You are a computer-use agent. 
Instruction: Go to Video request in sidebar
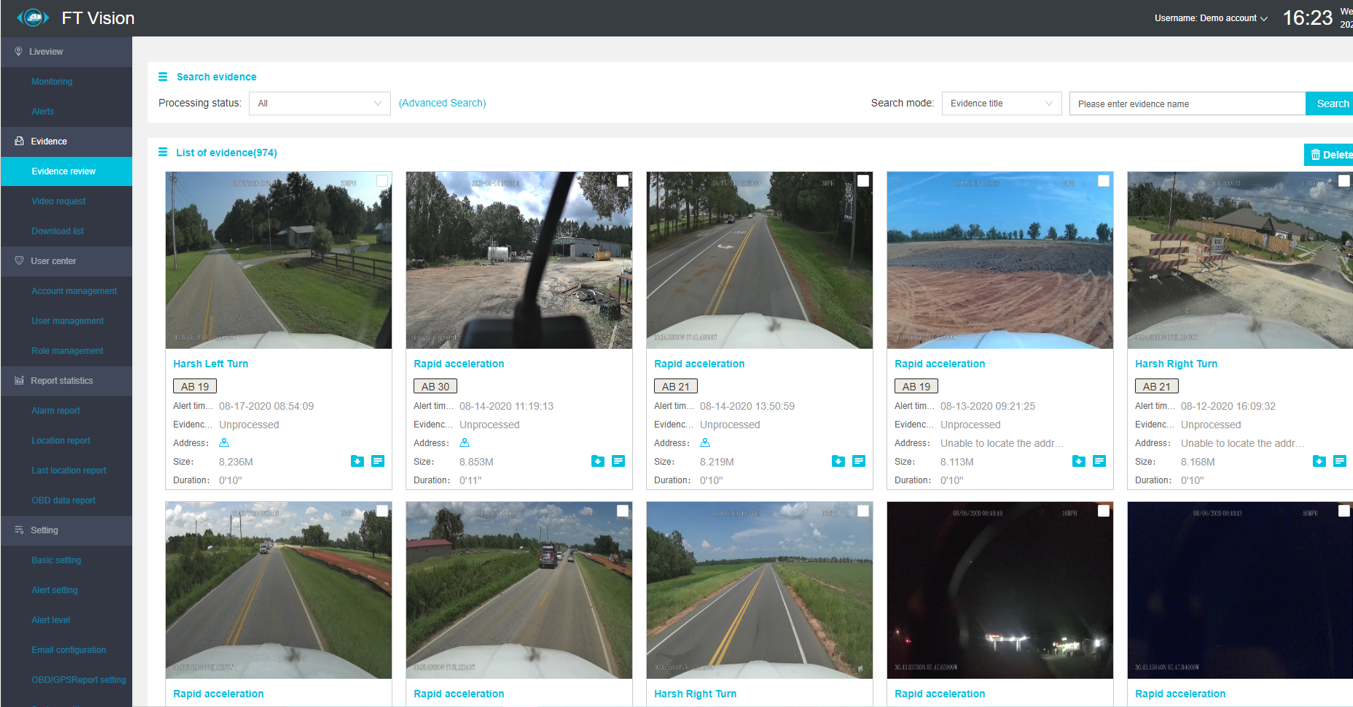click(x=58, y=201)
